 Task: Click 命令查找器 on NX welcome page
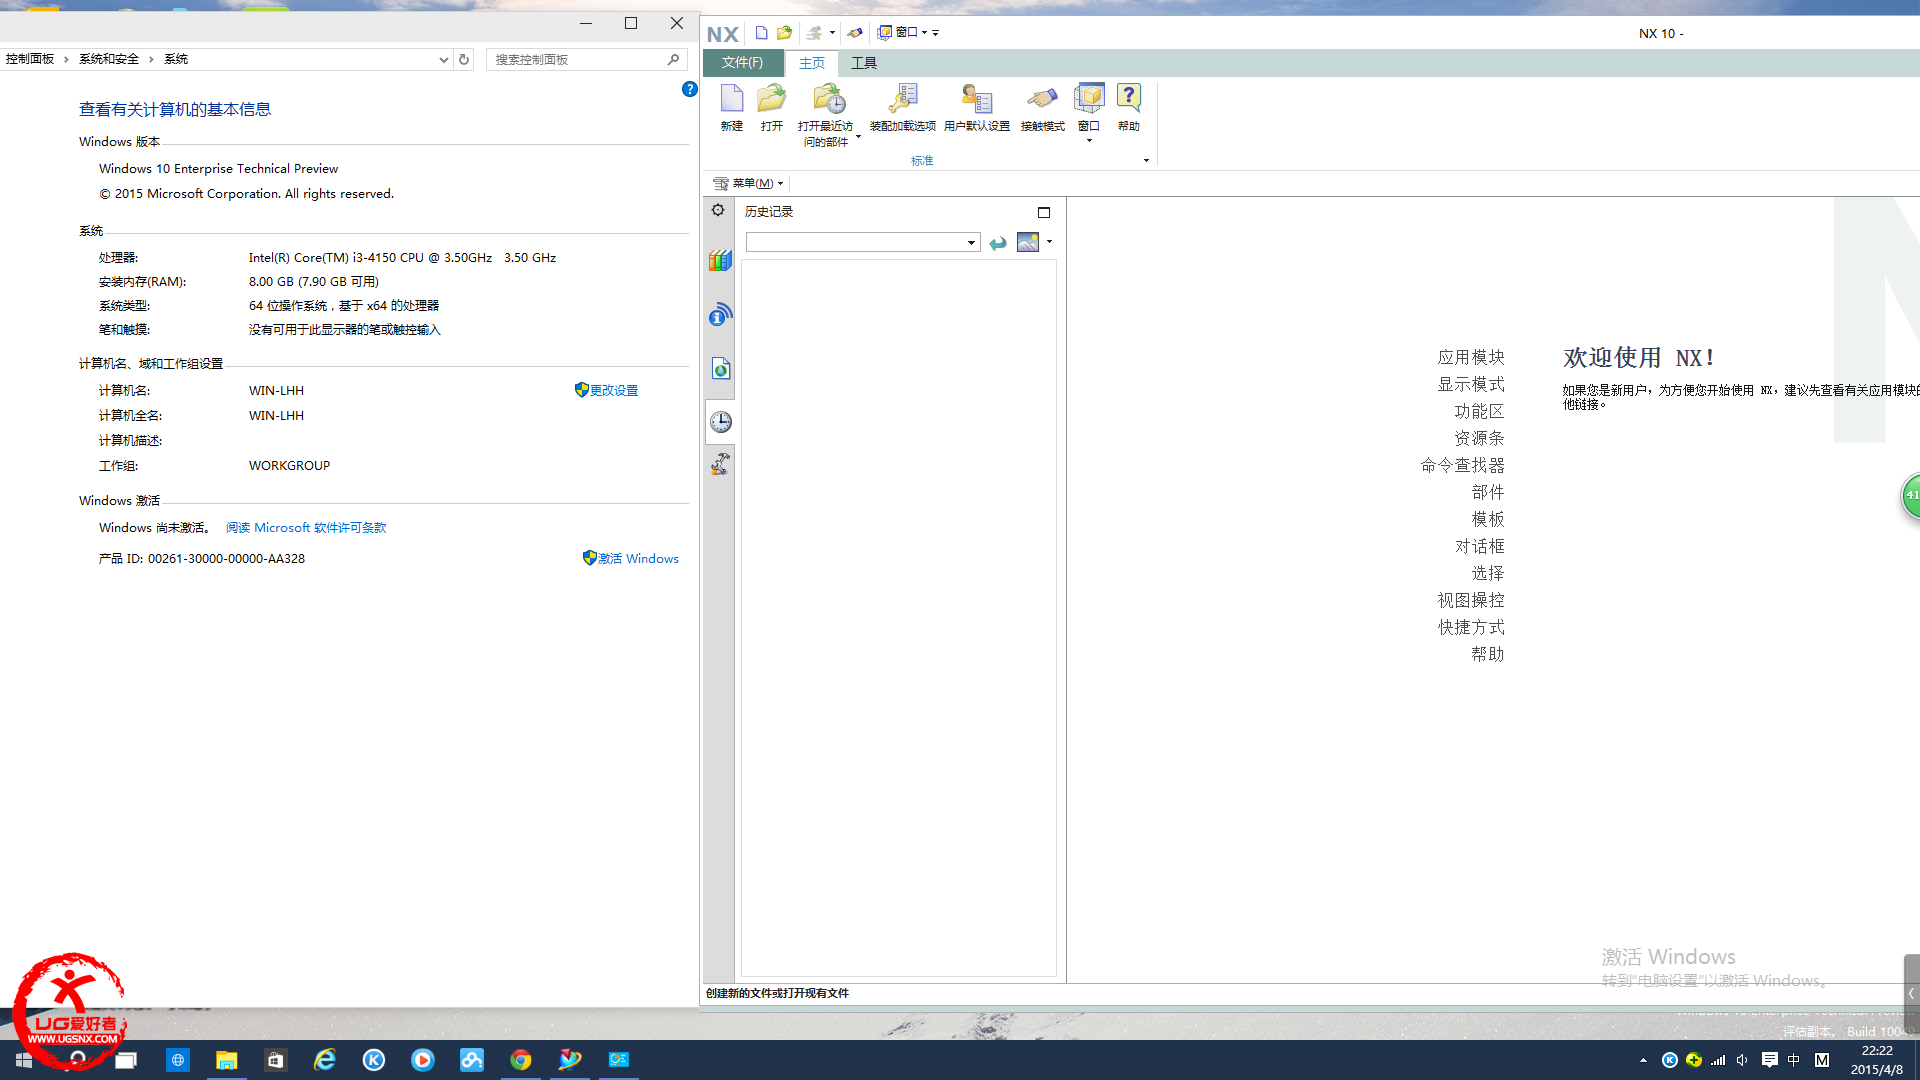pos(1463,465)
